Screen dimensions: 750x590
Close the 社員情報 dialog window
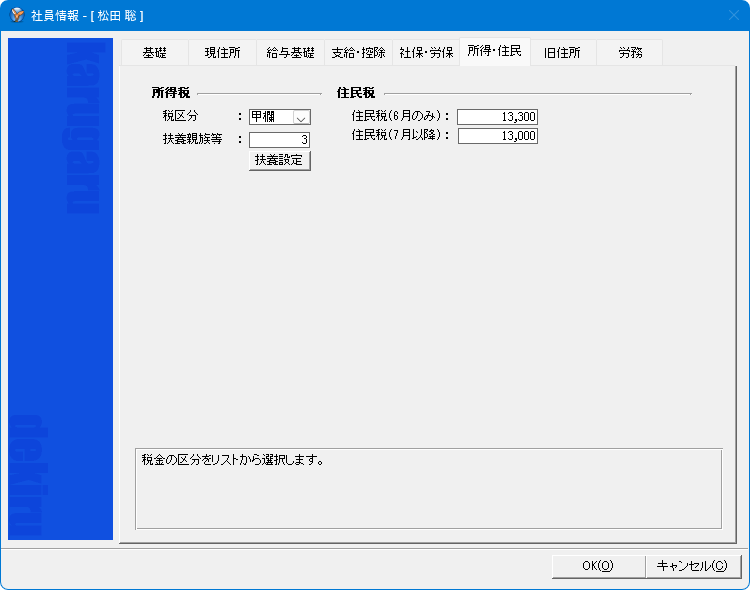click(731, 15)
